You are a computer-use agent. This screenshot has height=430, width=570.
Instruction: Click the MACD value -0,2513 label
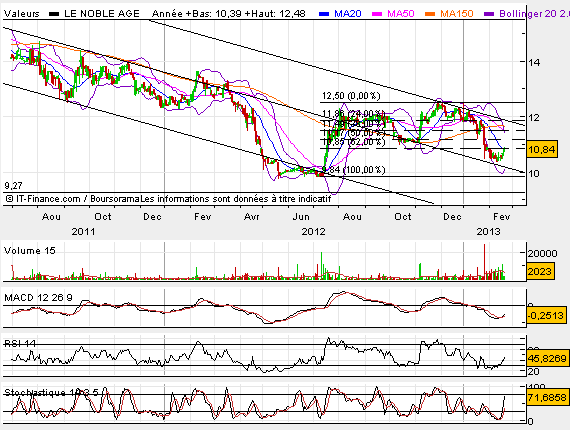click(x=546, y=315)
